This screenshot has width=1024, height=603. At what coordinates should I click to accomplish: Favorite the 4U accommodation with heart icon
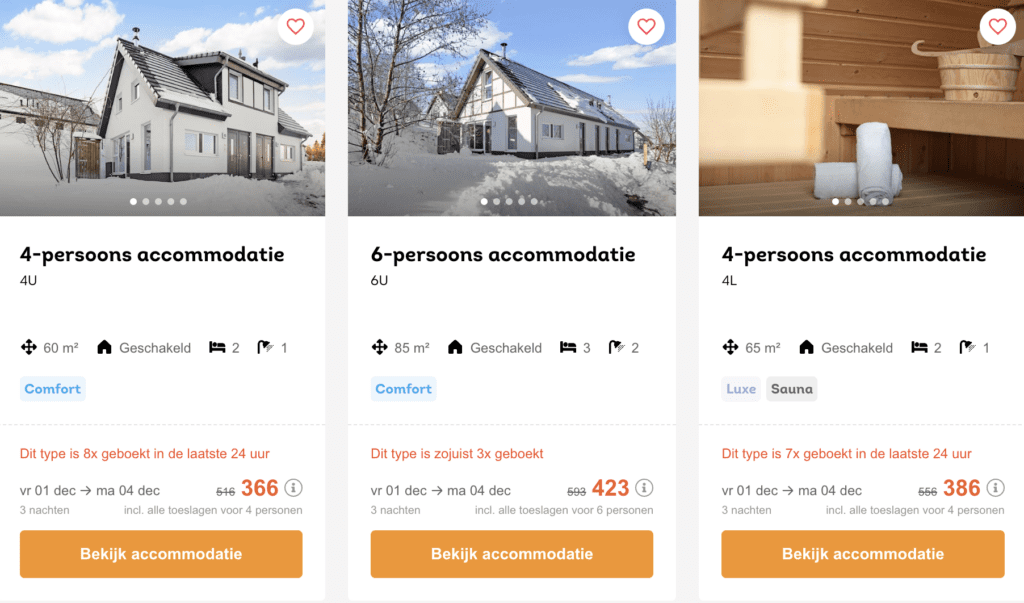[295, 27]
